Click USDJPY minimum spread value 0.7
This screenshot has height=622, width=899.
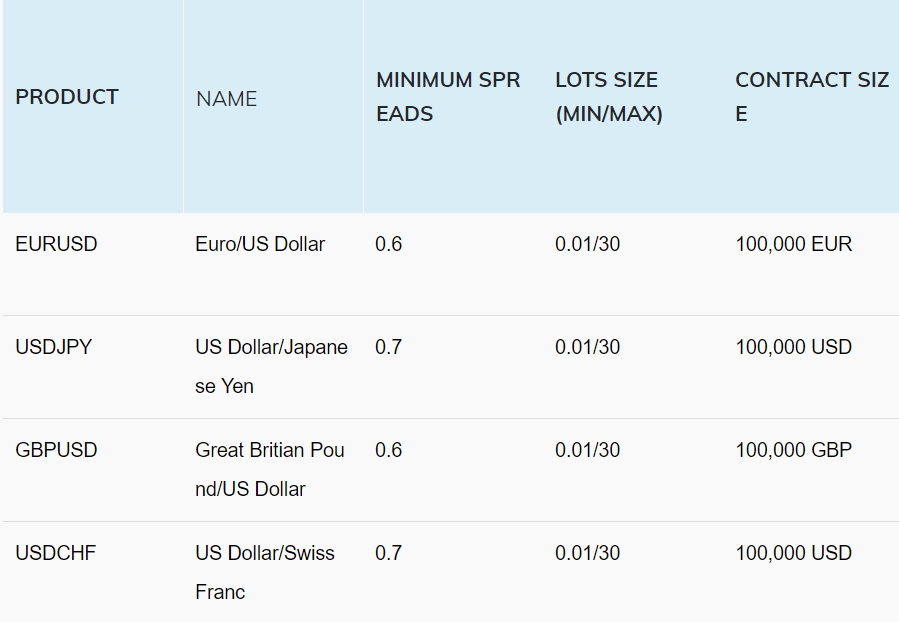point(388,347)
